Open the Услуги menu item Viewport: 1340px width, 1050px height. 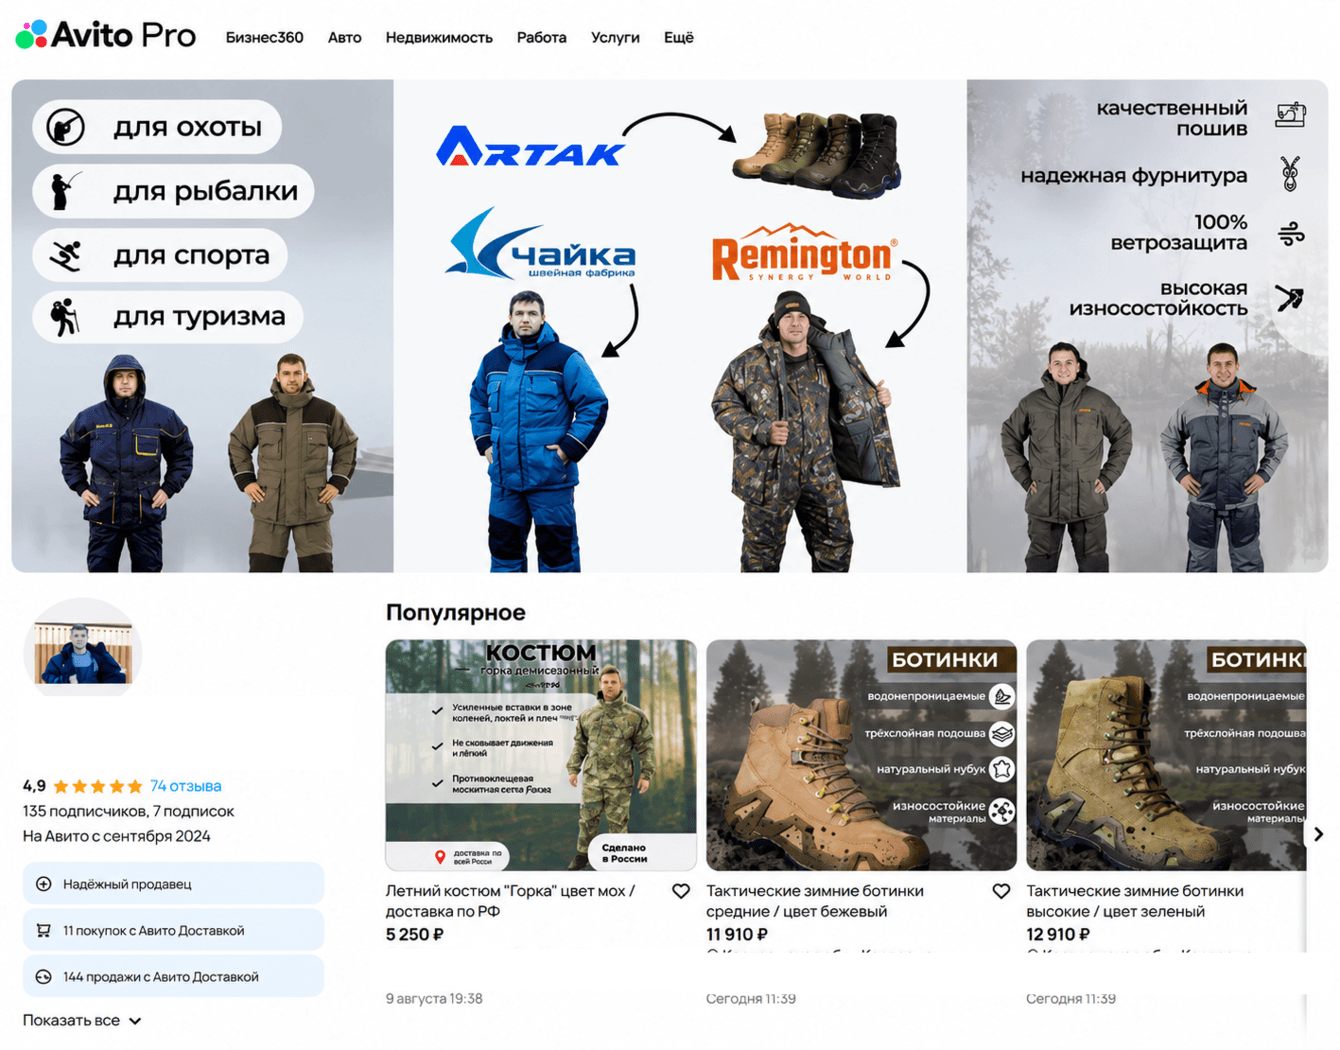click(x=615, y=37)
